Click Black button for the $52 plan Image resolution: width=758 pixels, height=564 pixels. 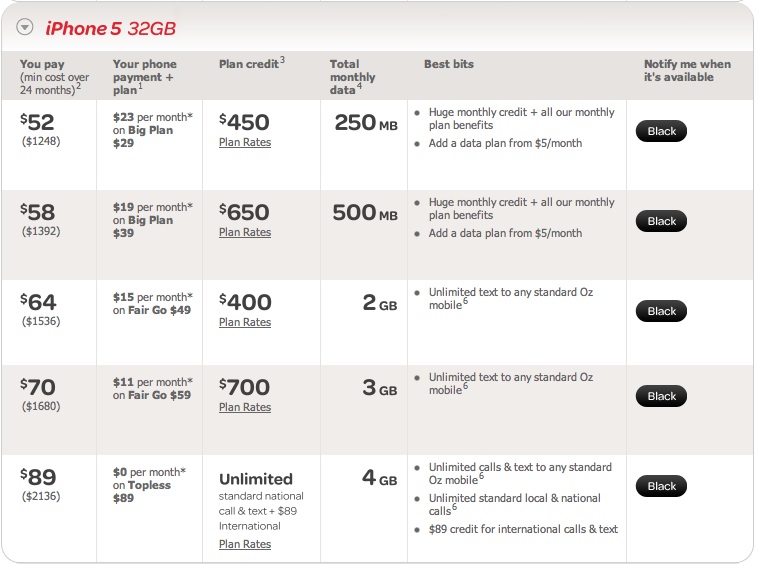[662, 131]
